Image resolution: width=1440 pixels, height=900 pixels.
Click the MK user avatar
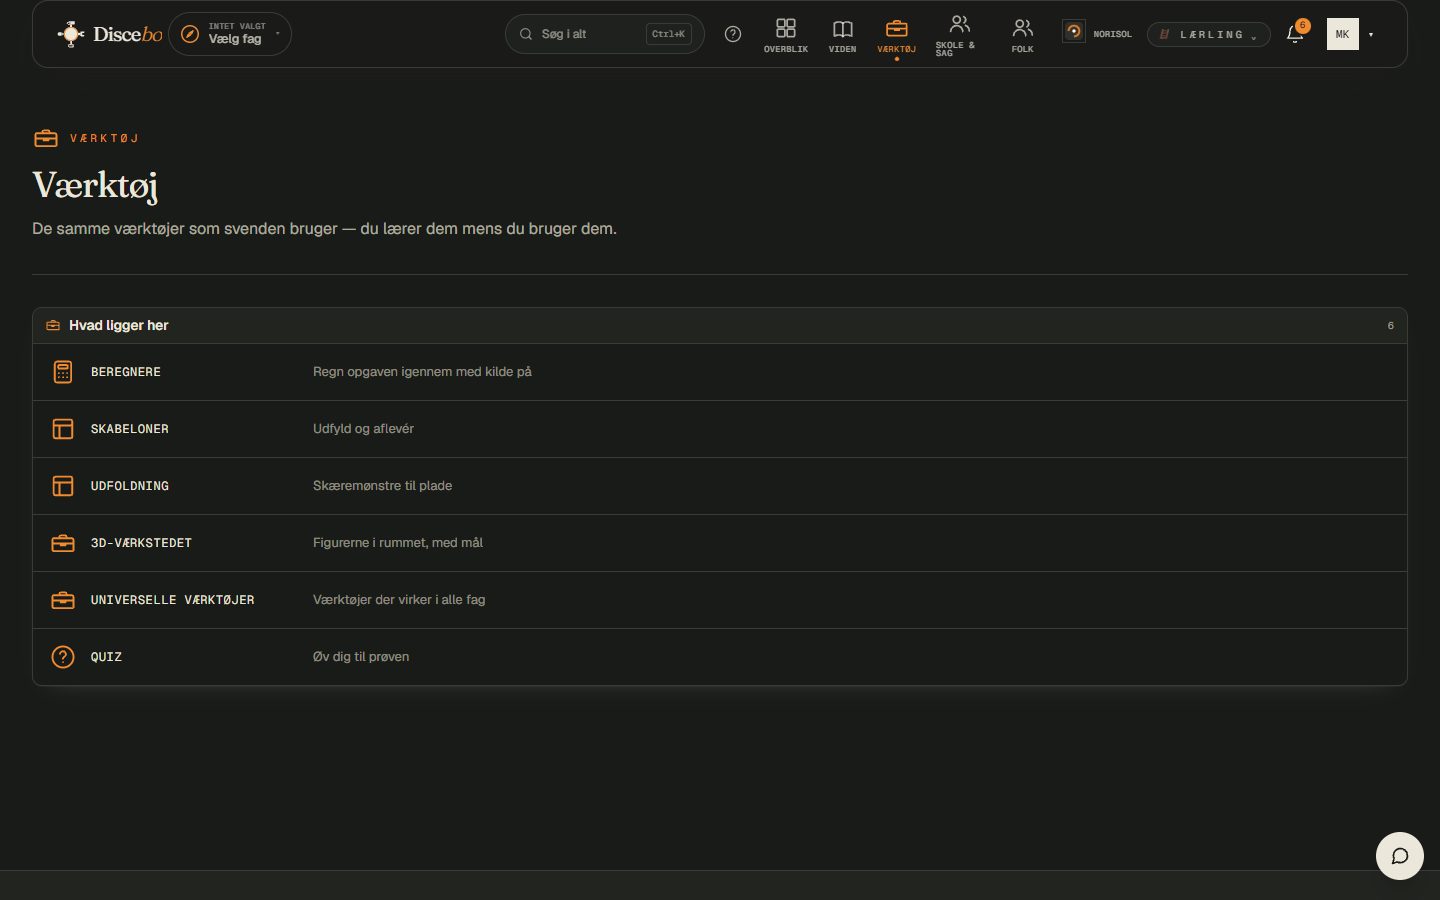[1343, 34]
